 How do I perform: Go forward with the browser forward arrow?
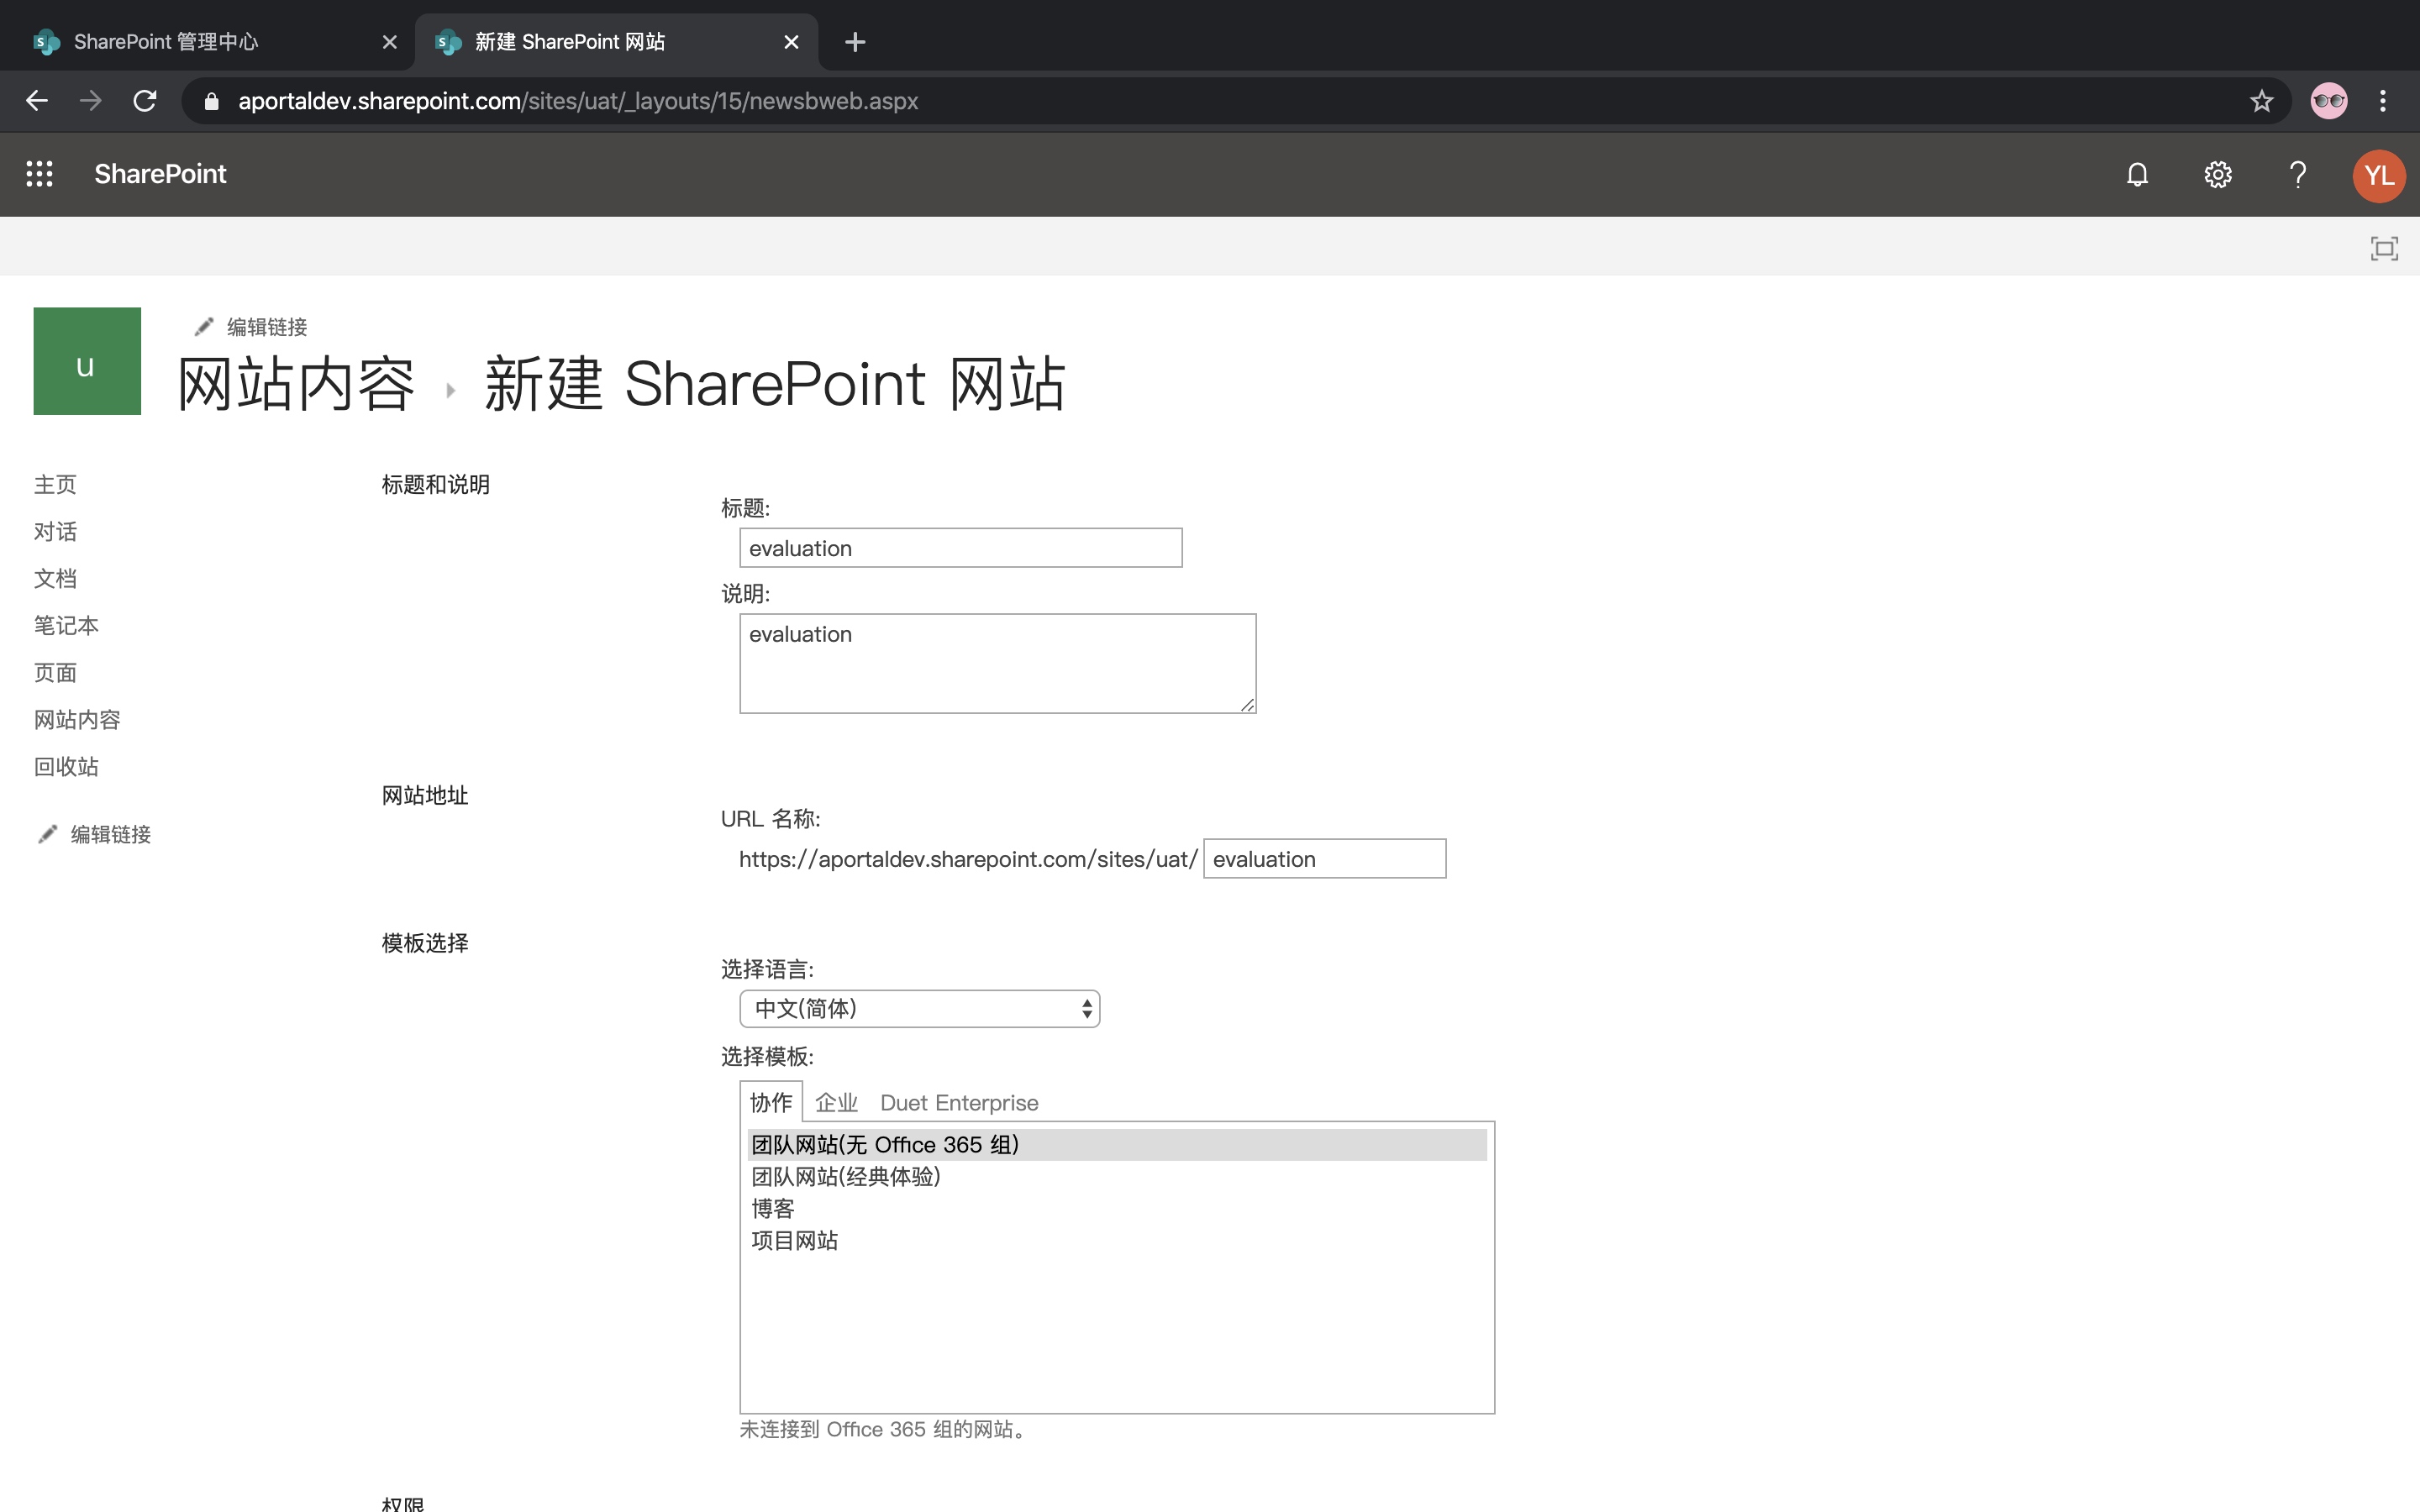[91, 101]
